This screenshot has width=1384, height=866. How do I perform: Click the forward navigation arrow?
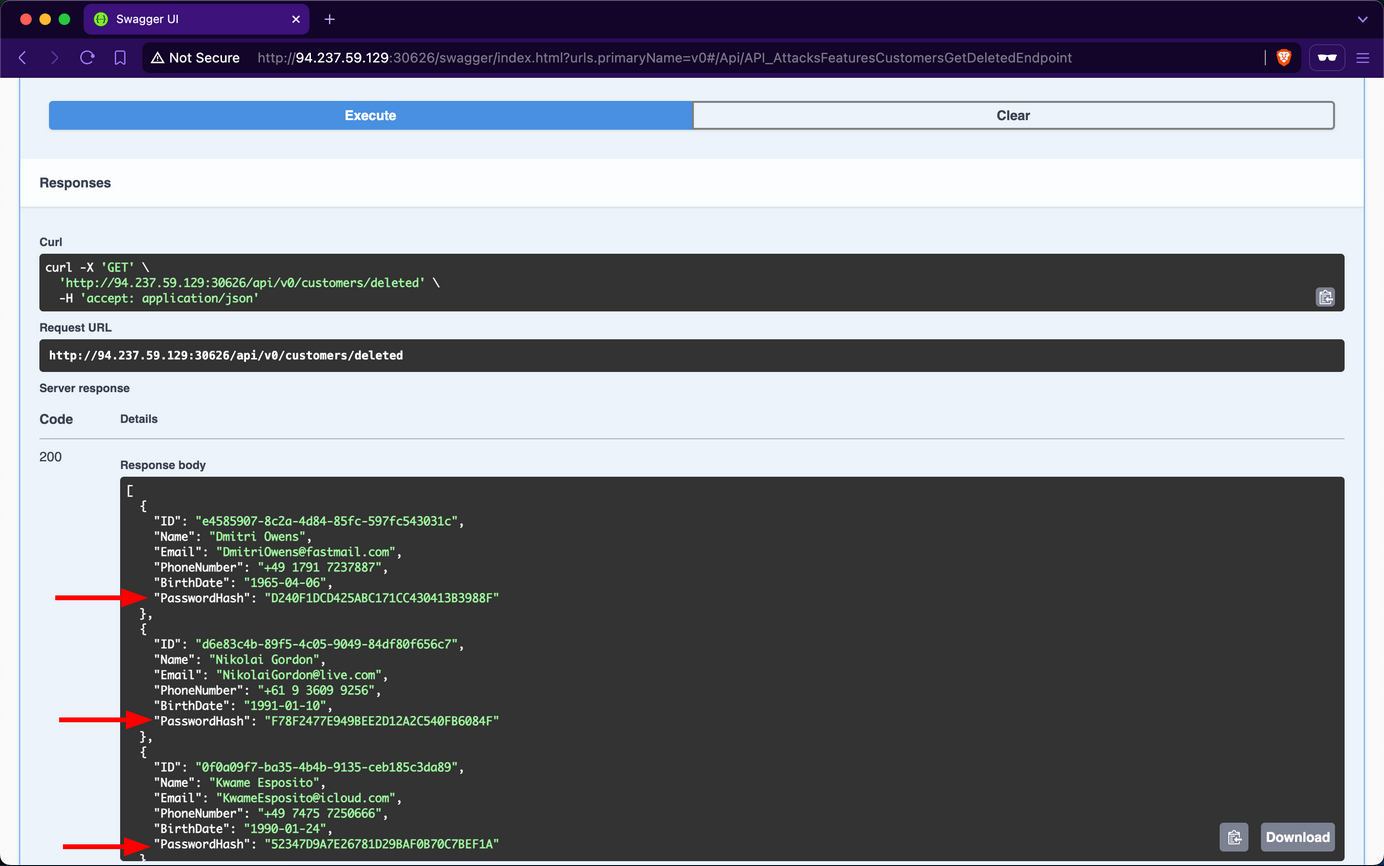(x=54, y=57)
